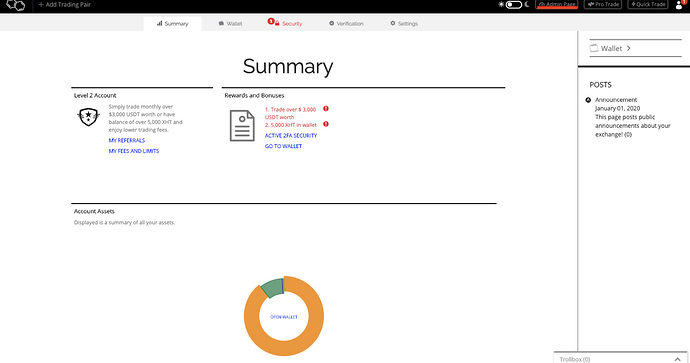This screenshot has width=690, height=363.
Task: Switch to the Security tab
Action: pos(285,23)
